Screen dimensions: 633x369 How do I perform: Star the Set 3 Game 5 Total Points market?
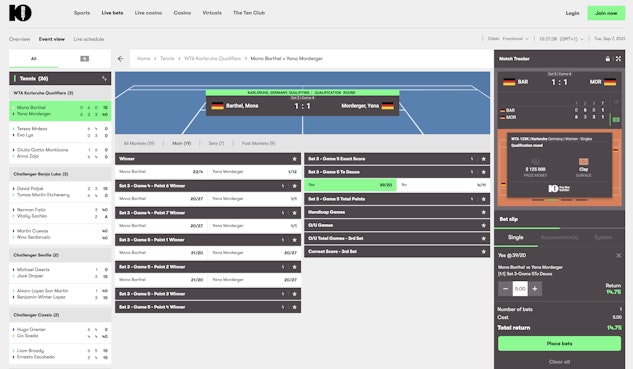coord(483,199)
